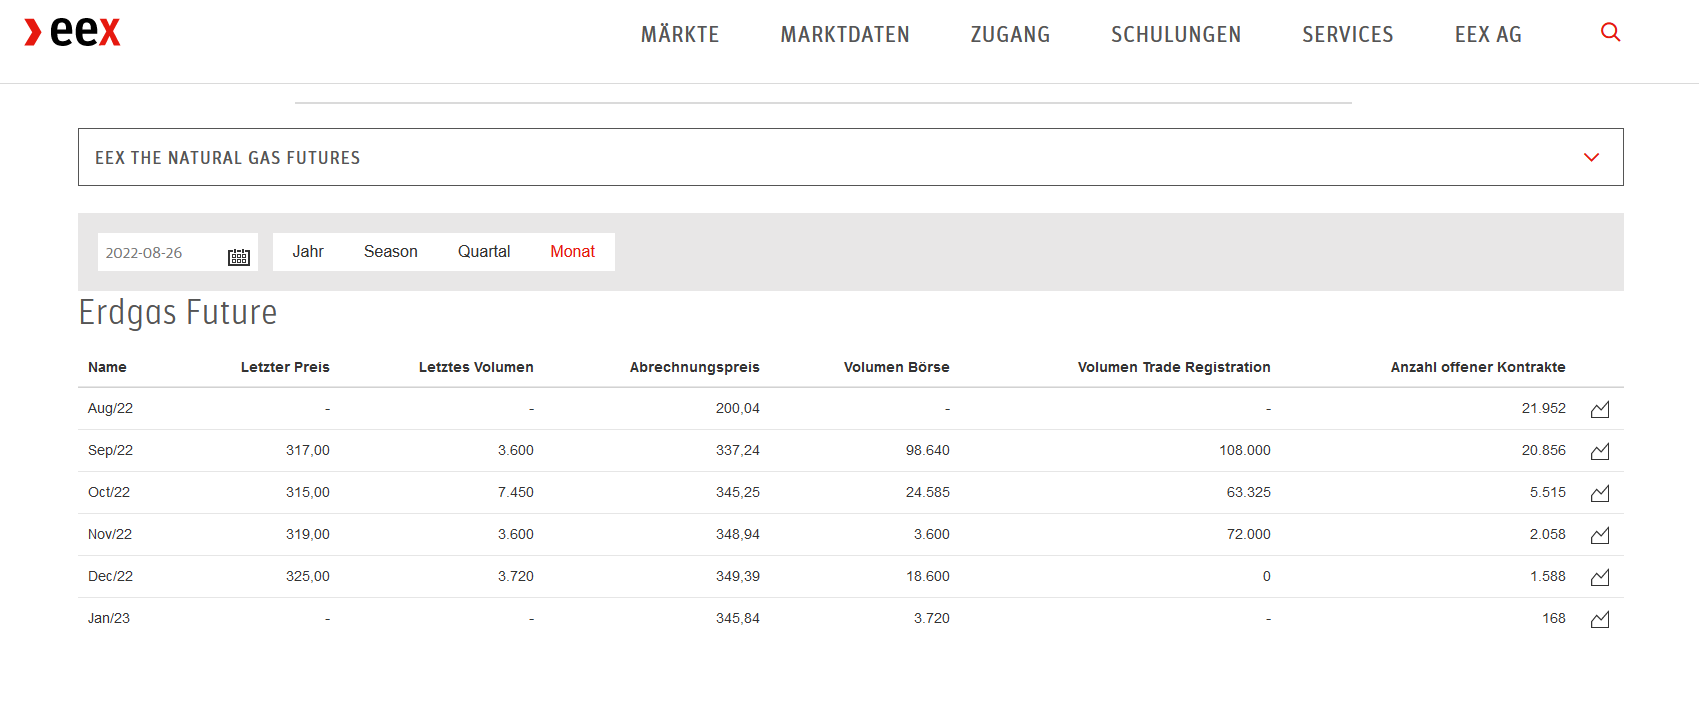
Task: Click the Volumen Börse column header
Action: [897, 367]
